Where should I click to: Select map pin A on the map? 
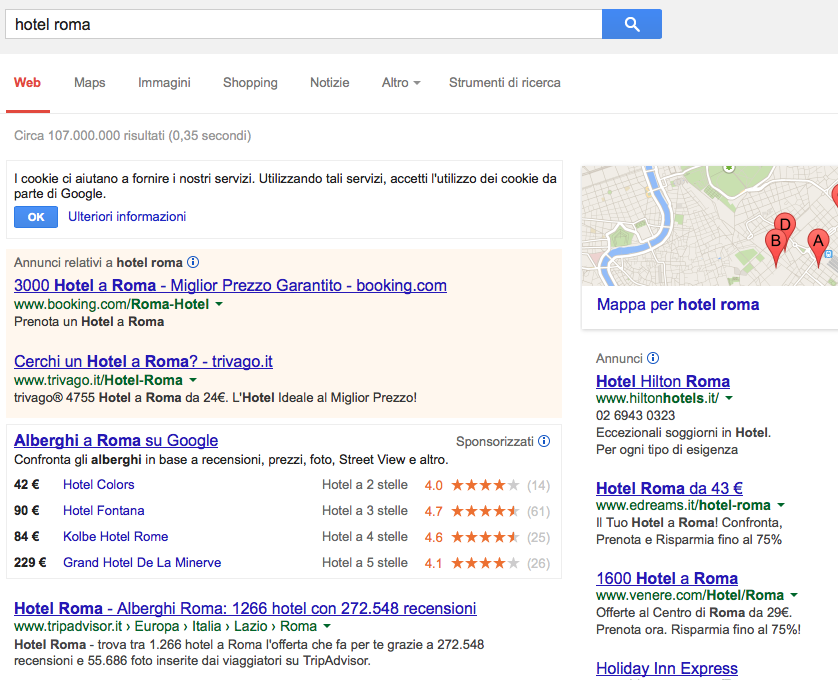coord(818,245)
